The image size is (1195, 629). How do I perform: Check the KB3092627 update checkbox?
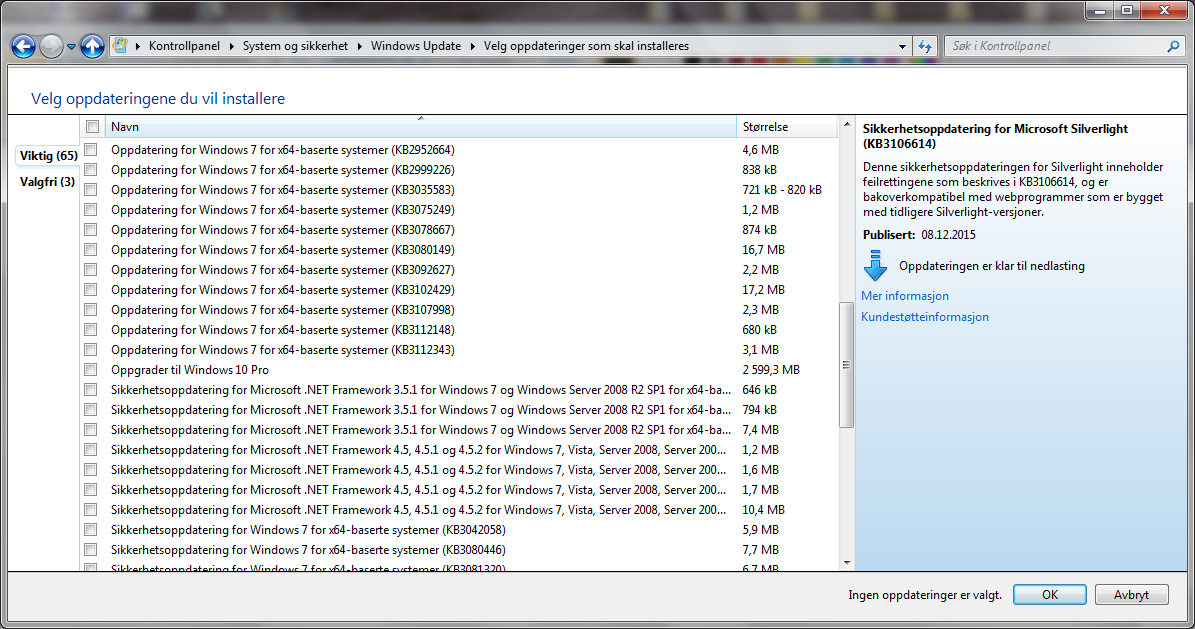[91, 269]
